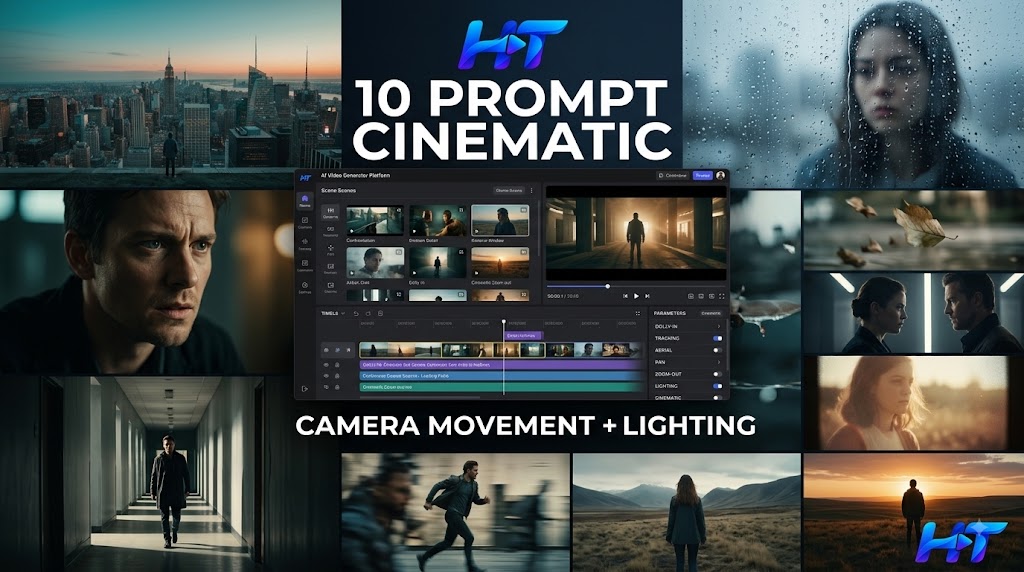Skip to previous frame in preview player
This screenshot has width=1024, height=572.
625,296
